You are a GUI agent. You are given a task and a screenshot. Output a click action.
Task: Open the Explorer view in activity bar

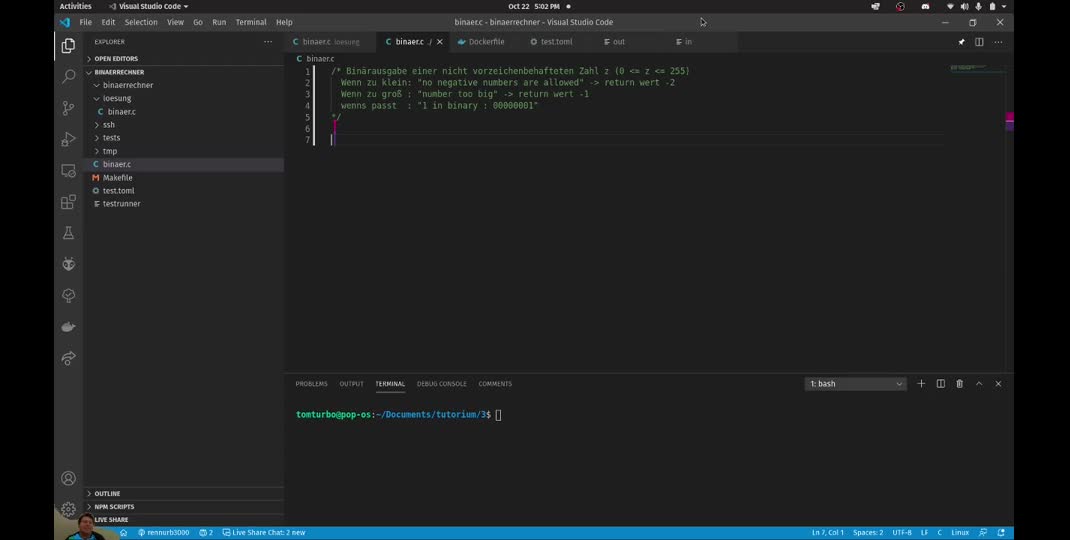point(68,46)
